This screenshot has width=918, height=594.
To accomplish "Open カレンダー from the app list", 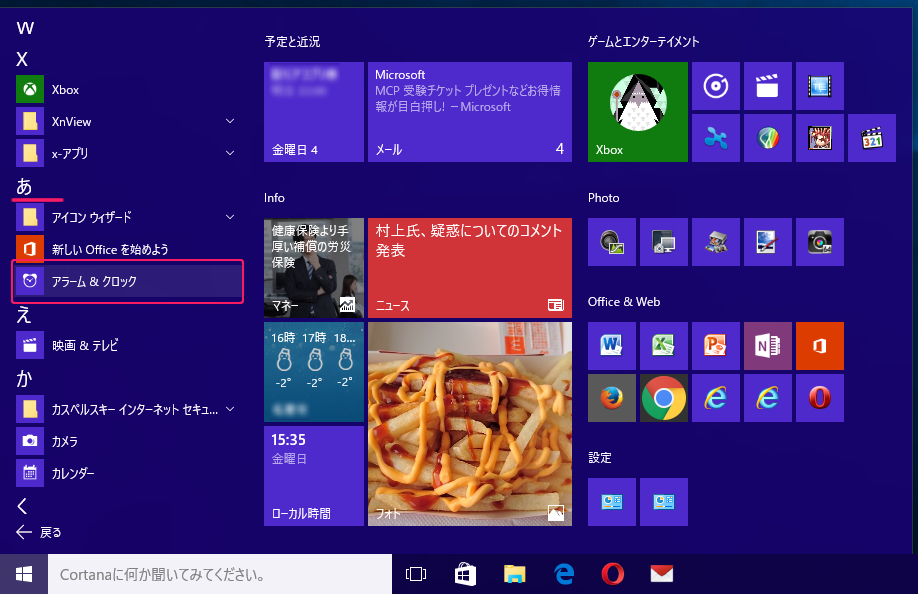I will (128, 473).
